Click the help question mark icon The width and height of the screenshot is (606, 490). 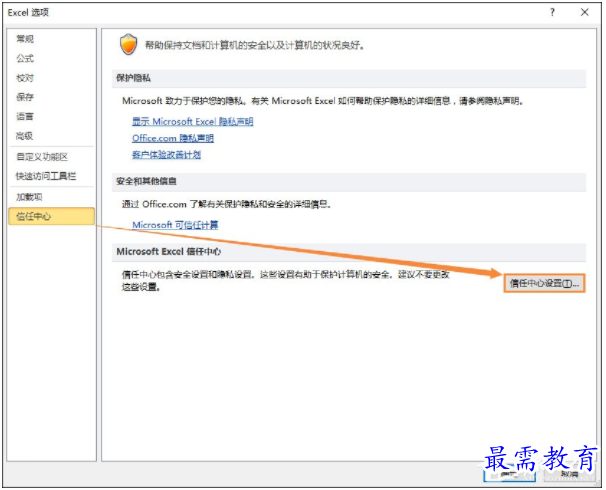[x=552, y=12]
